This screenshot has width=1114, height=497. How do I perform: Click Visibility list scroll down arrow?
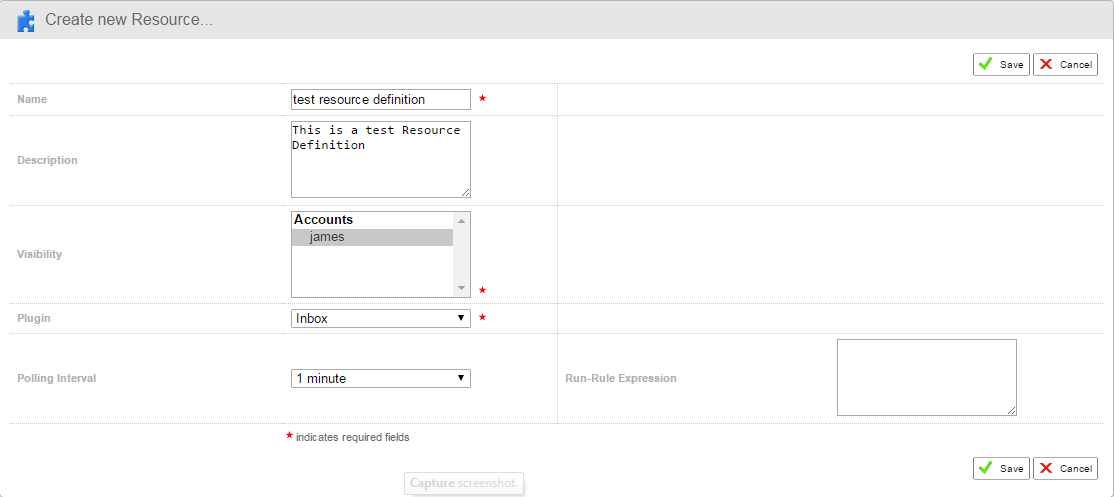click(461, 288)
